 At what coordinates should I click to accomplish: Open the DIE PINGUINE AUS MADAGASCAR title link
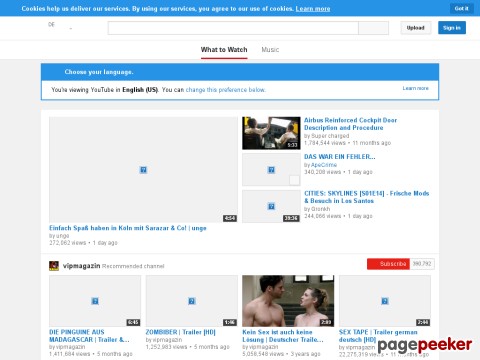tap(89, 336)
